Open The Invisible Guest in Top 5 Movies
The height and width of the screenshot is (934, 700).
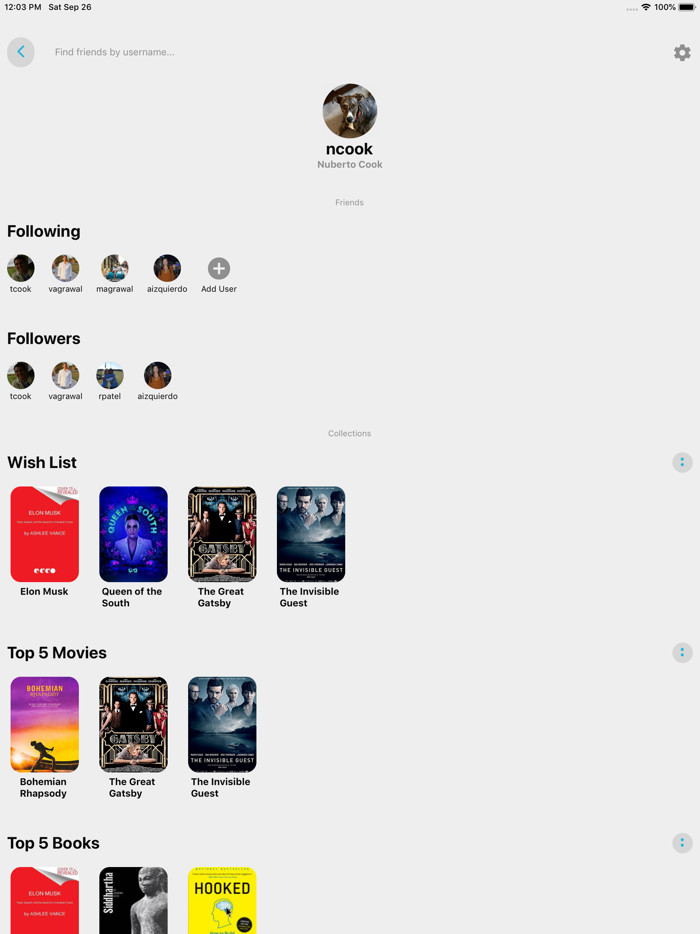222,724
